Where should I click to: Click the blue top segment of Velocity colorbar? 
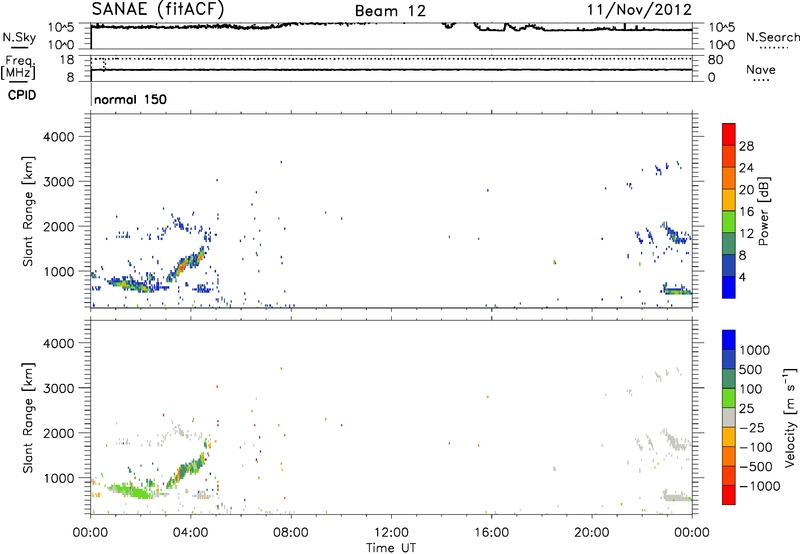729,340
